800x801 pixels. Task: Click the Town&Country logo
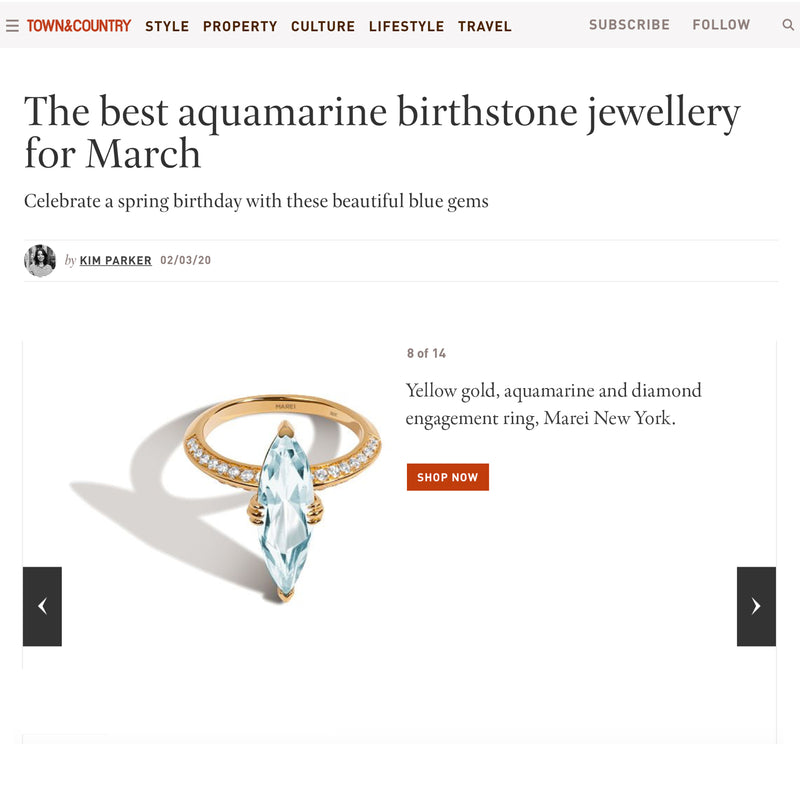[x=79, y=26]
